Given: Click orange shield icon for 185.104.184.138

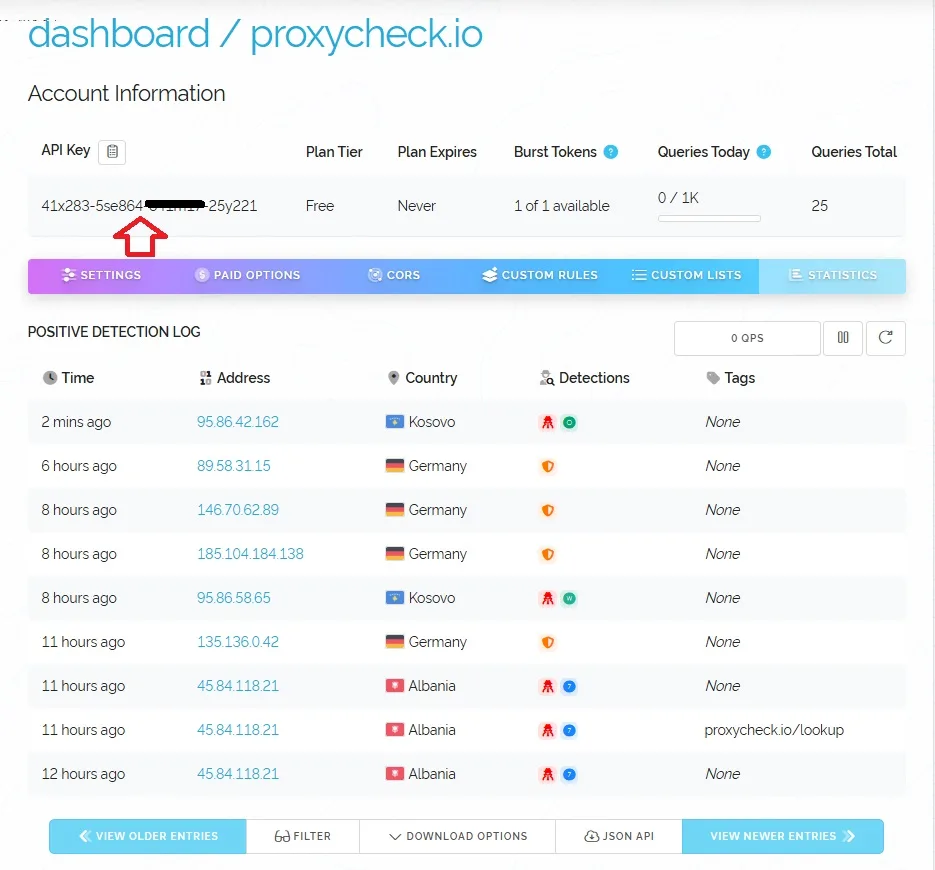Looking at the screenshot, I should tap(547, 555).
